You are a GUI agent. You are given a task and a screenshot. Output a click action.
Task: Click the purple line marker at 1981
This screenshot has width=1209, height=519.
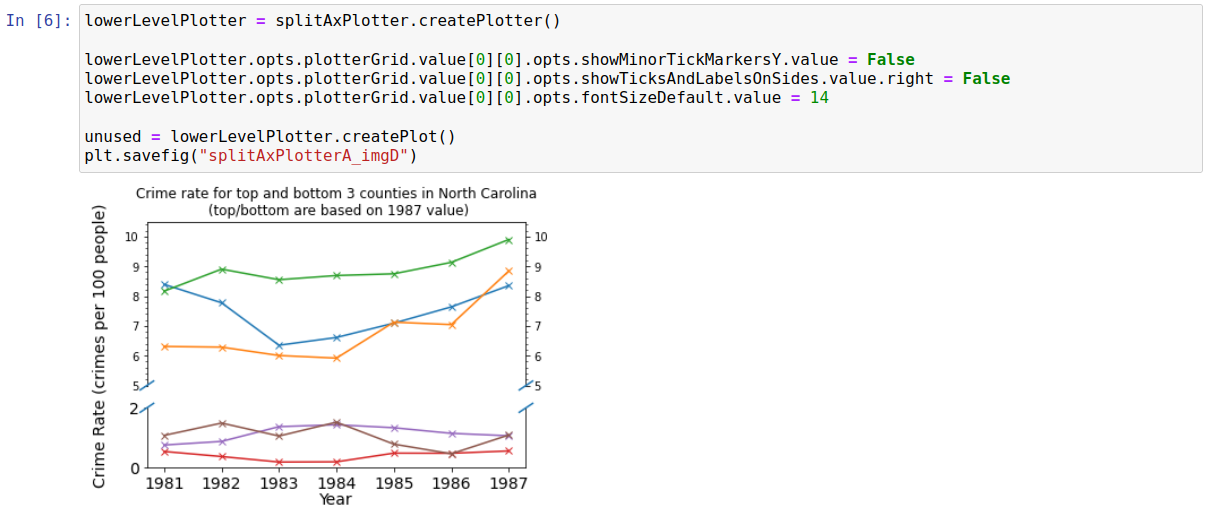[x=165, y=445]
